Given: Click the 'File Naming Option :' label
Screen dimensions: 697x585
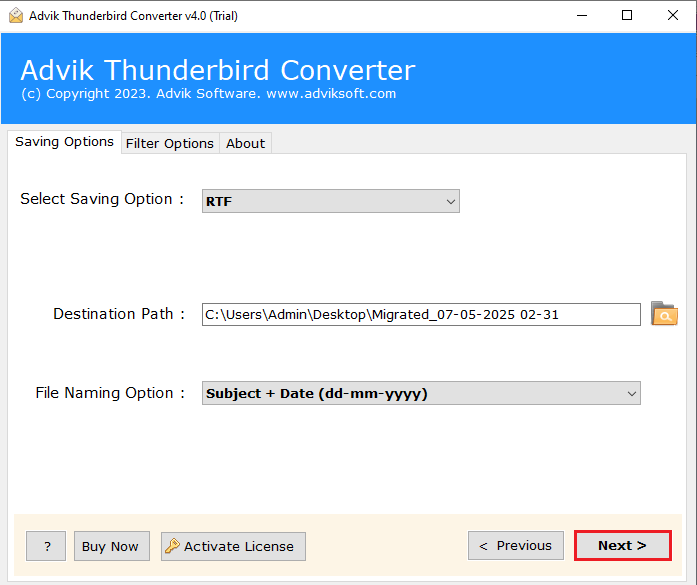Looking at the screenshot, I should [x=110, y=393].
